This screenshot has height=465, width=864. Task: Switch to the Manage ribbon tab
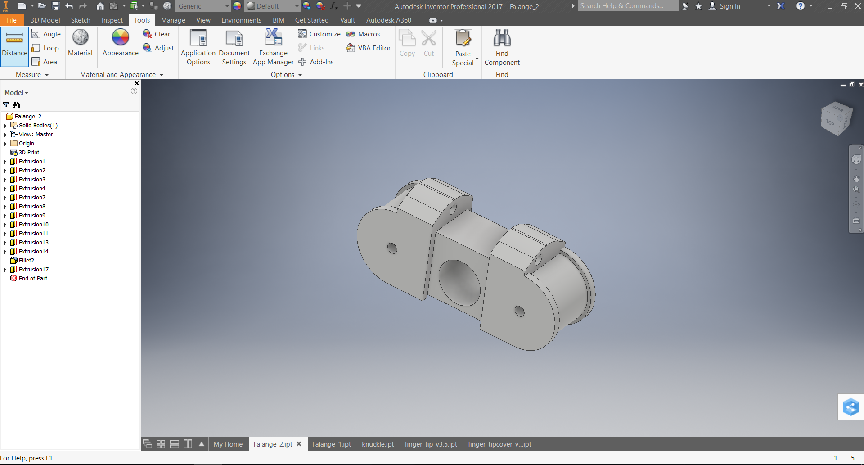tap(173, 20)
